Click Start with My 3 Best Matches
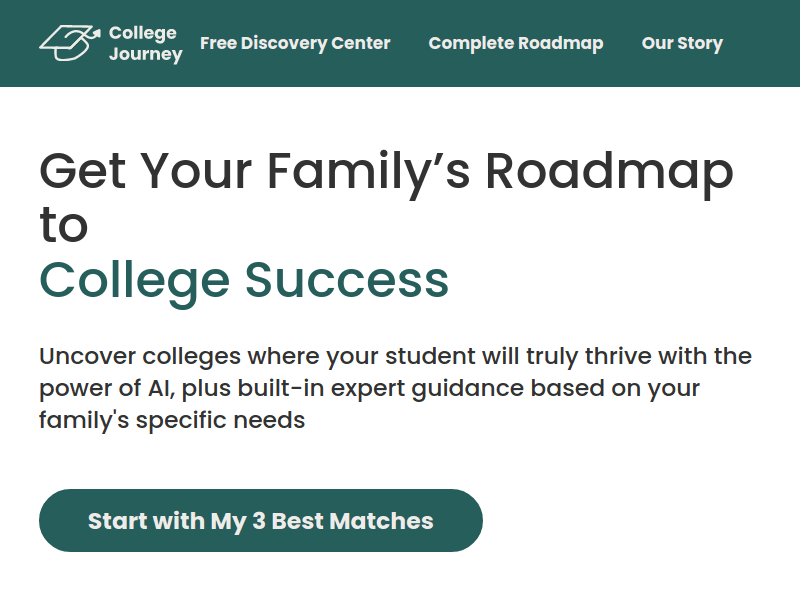Viewport: 800px width, 600px height. pyautogui.click(x=260, y=520)
